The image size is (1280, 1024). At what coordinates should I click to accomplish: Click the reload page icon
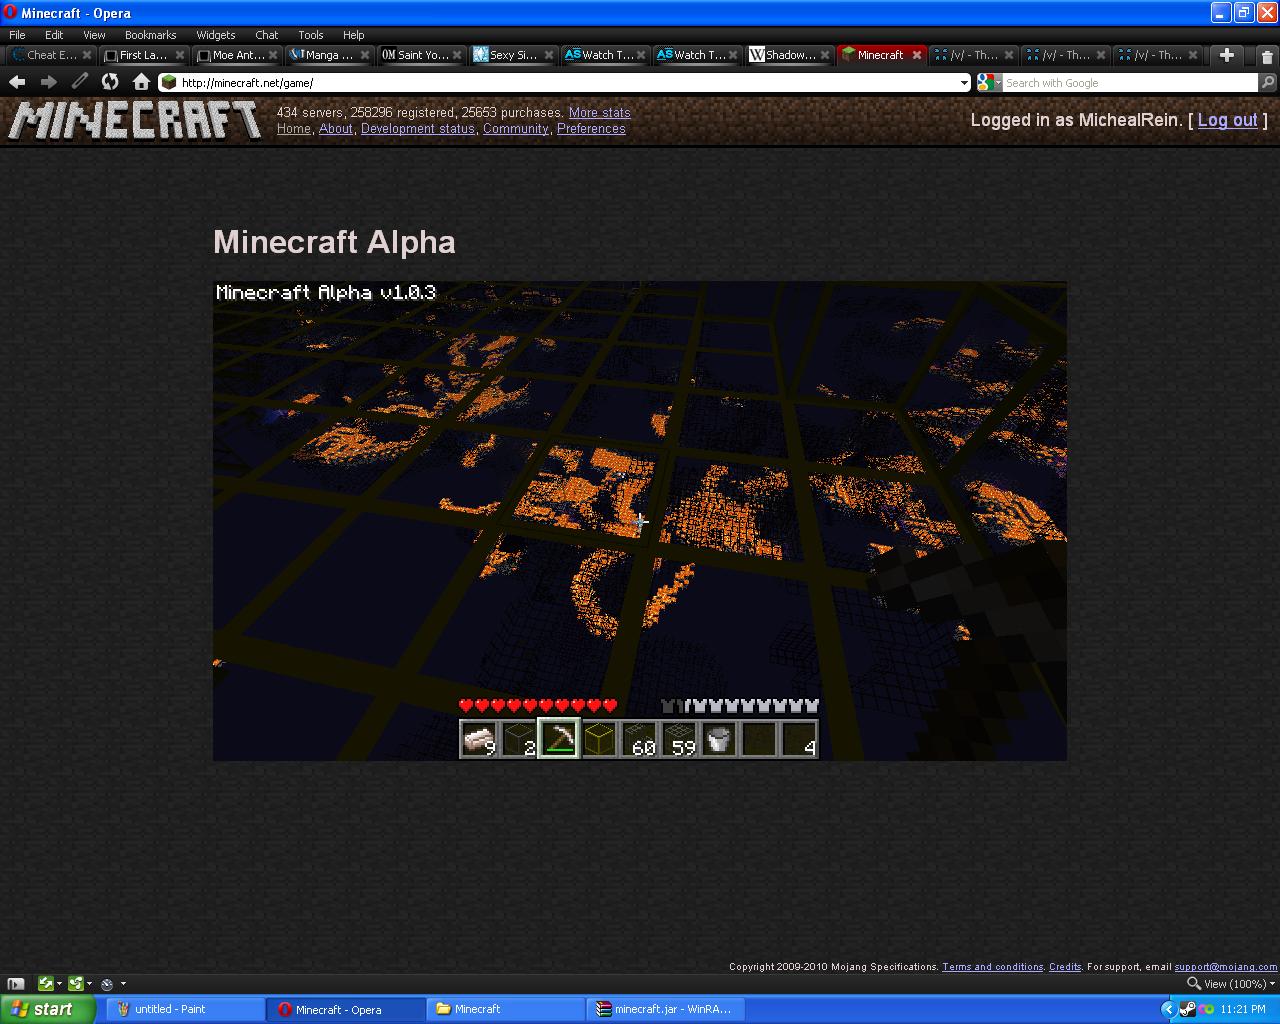110,82
